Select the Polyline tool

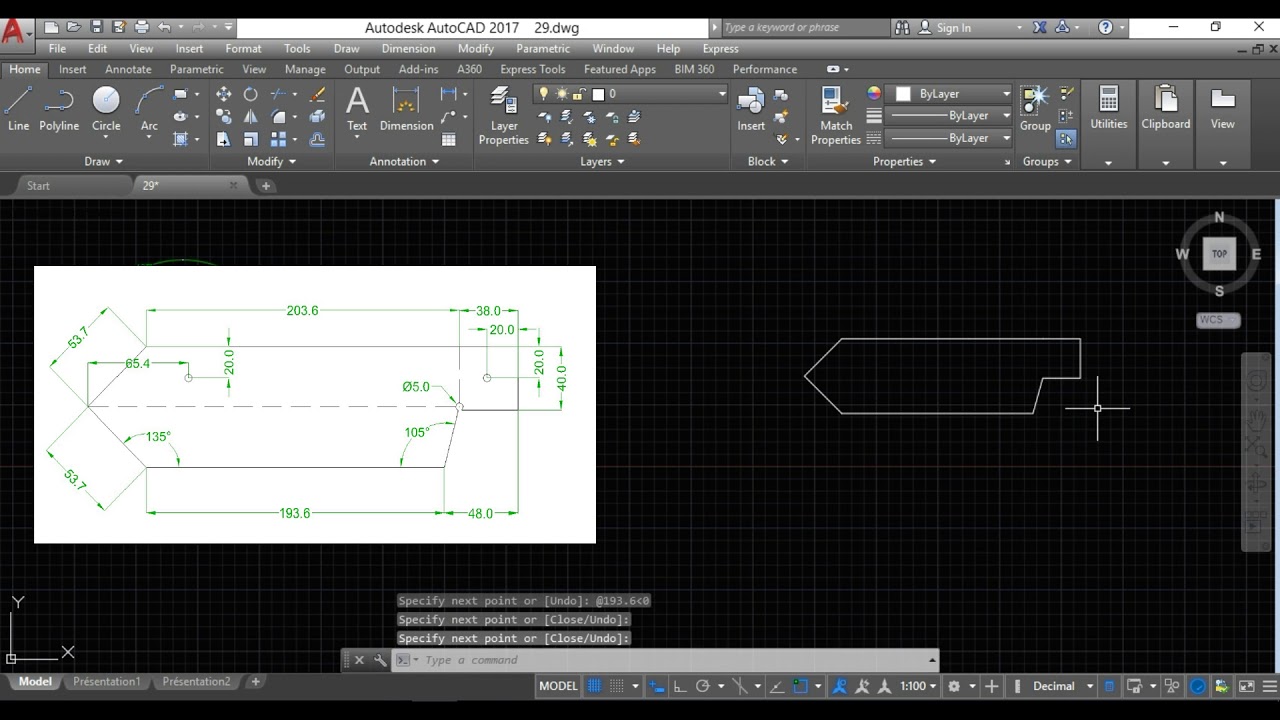pyautogui.click(x=59, y=108)
